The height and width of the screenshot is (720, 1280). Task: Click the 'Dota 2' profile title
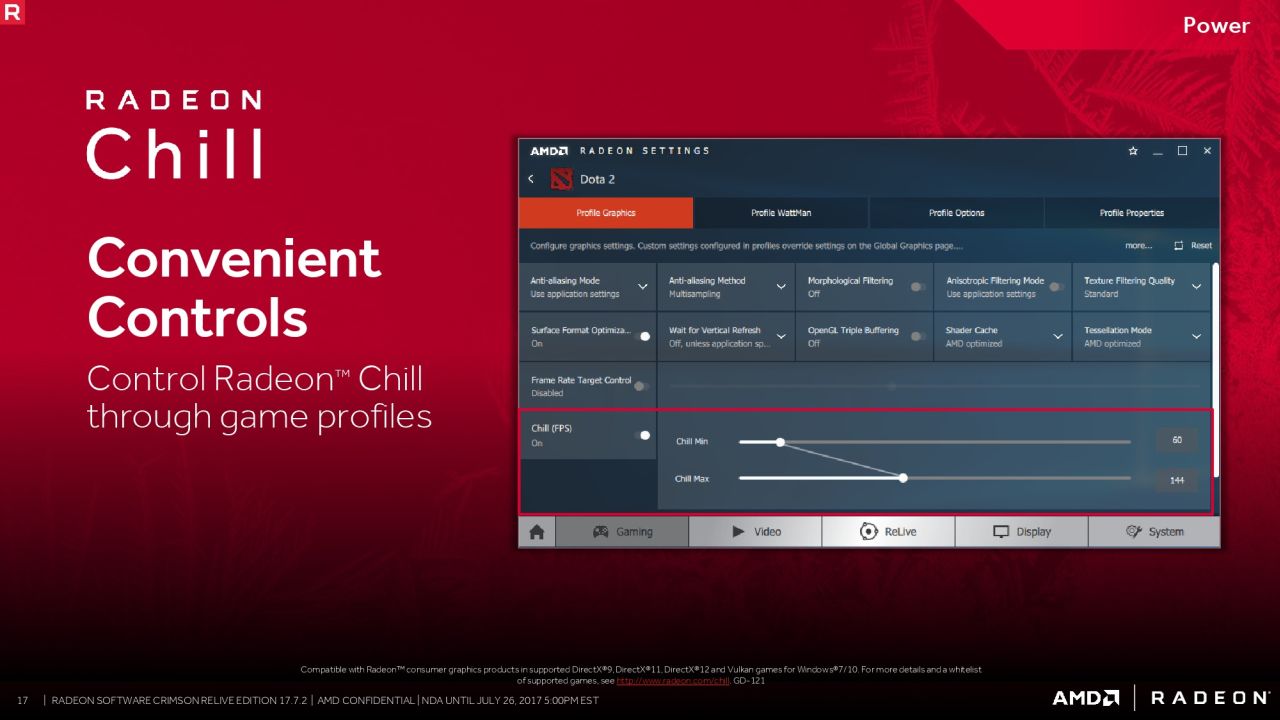click(598, 180)
